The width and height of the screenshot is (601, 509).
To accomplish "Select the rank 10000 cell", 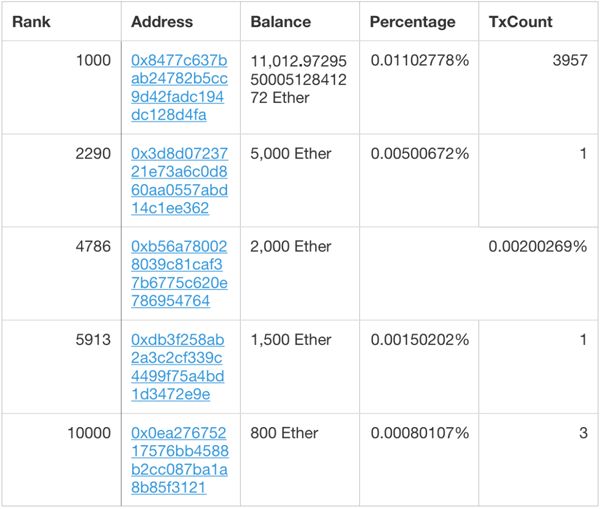I will click(62, 460).
